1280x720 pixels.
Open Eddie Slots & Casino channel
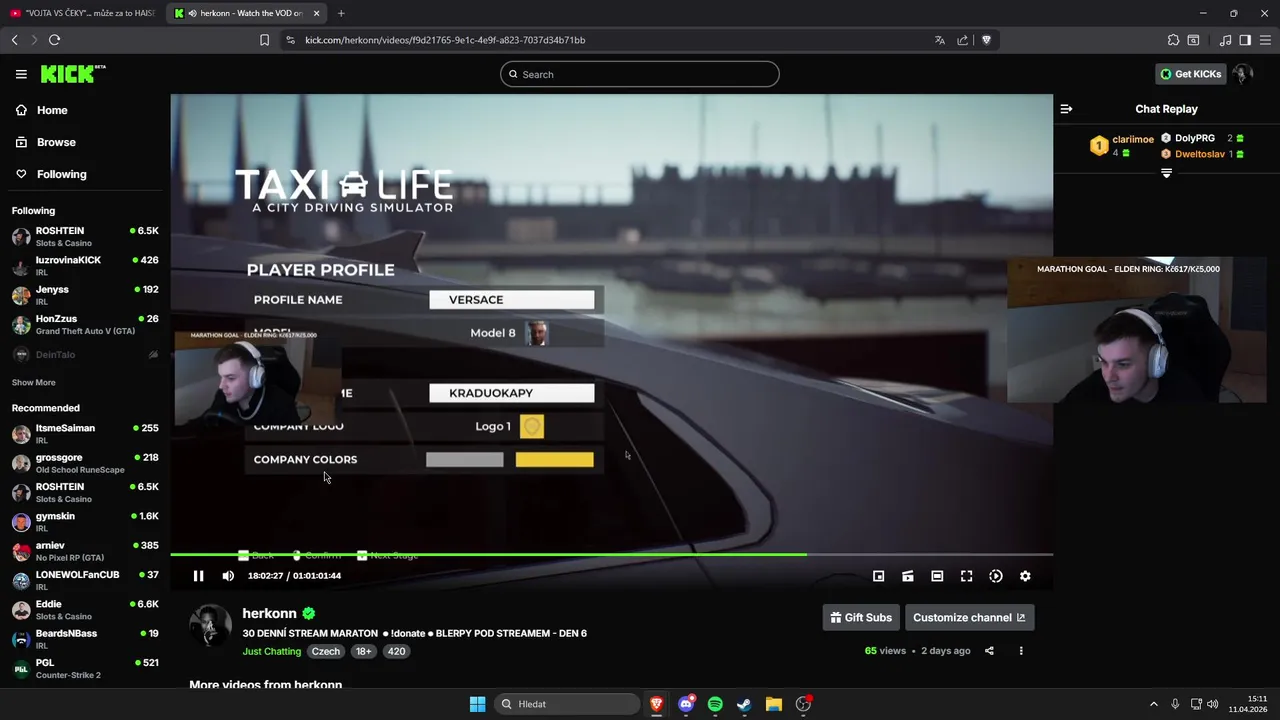[x=85, y=610]
